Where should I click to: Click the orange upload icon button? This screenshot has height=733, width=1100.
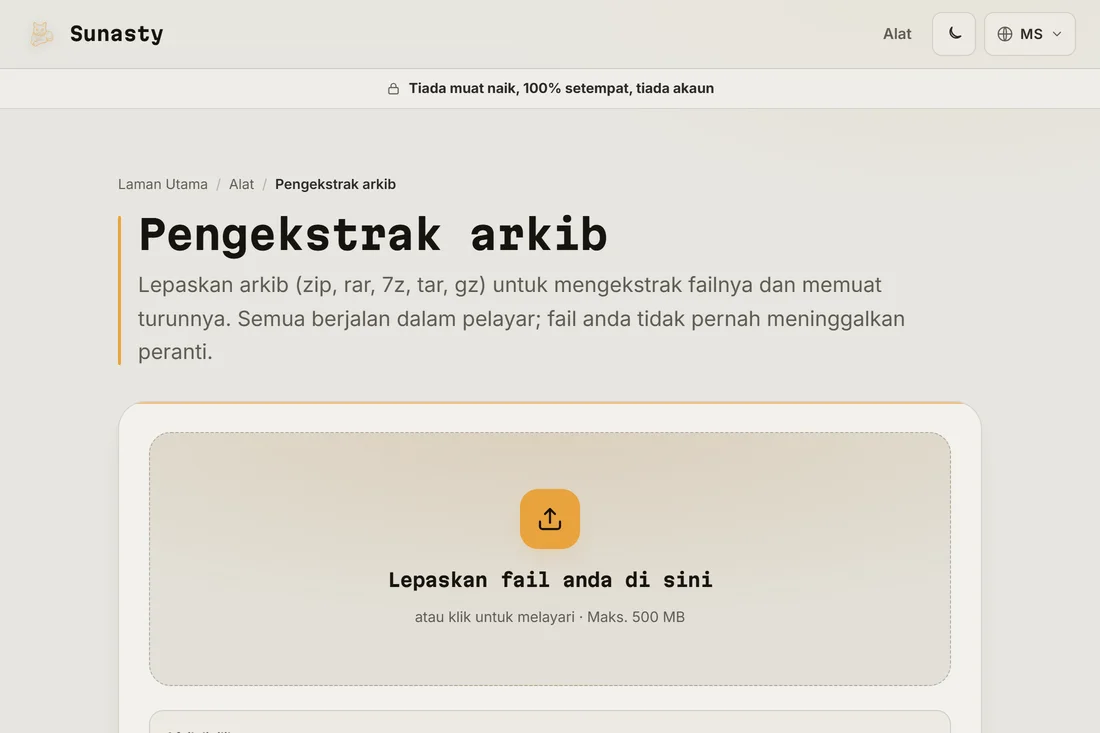[x=550, y=519]
